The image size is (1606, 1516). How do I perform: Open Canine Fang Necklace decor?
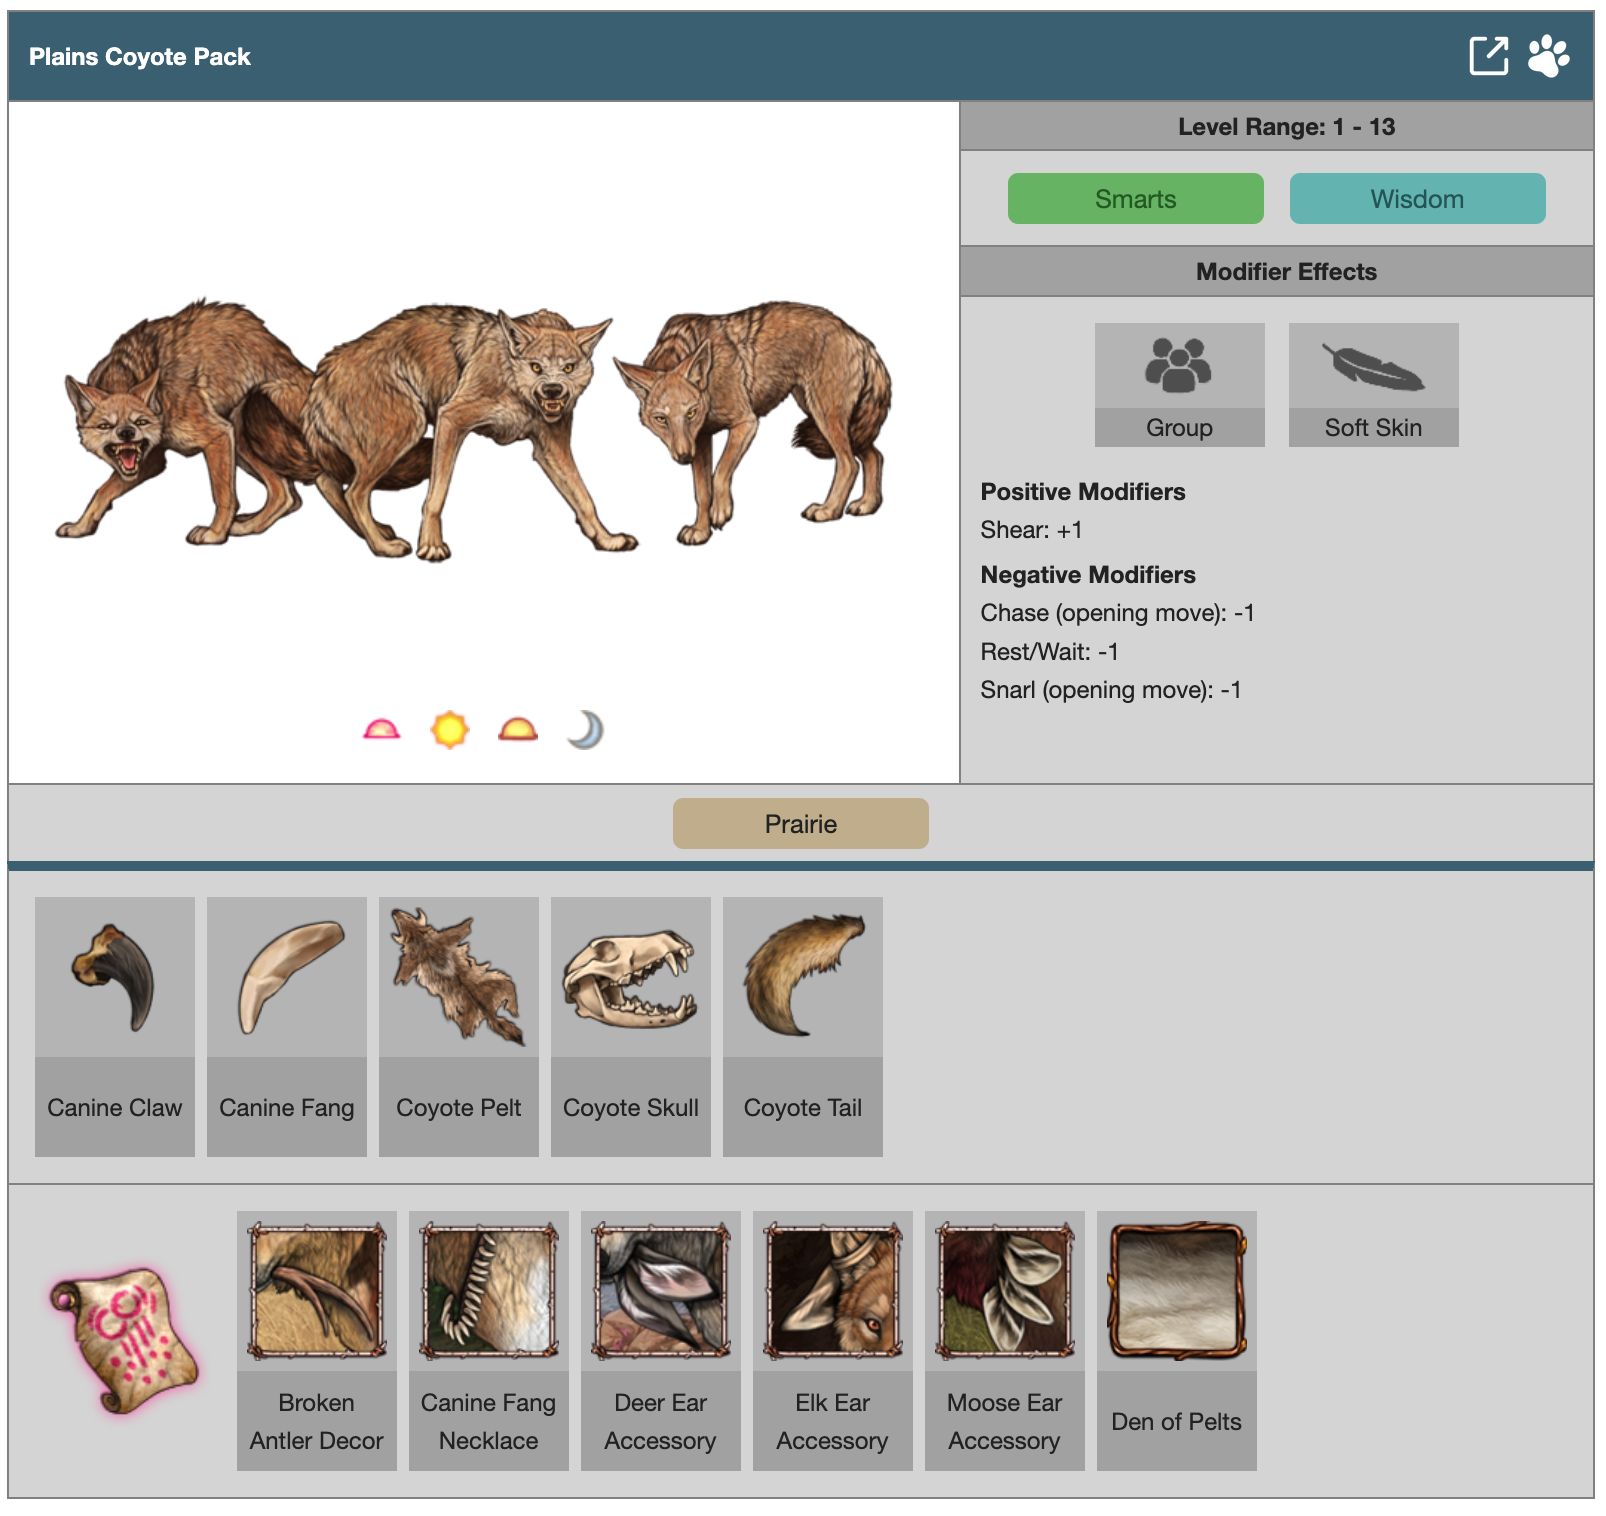(x=489, y=1340)
